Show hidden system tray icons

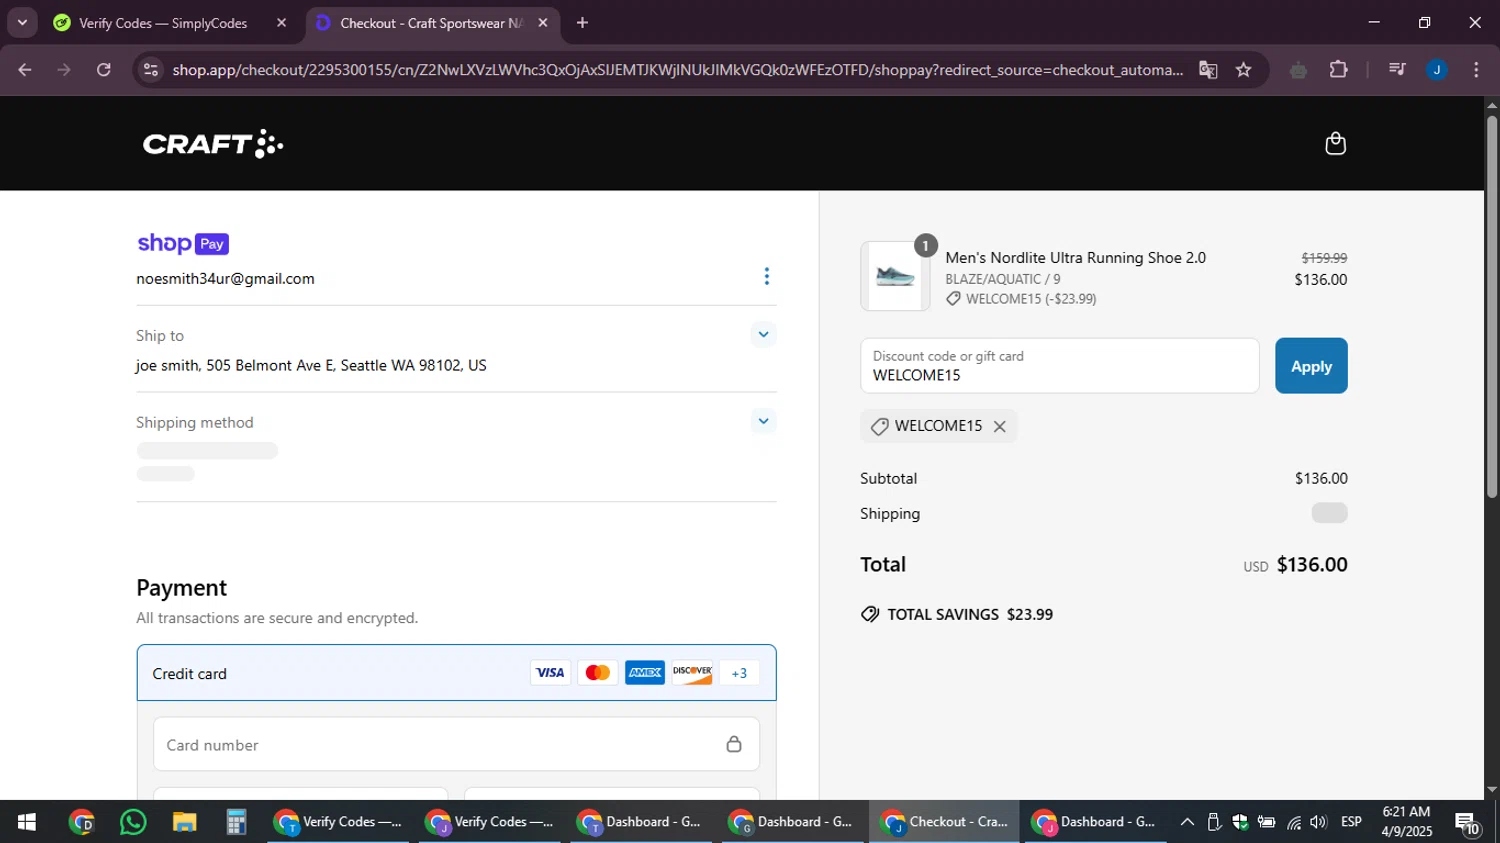[1187, 822]
